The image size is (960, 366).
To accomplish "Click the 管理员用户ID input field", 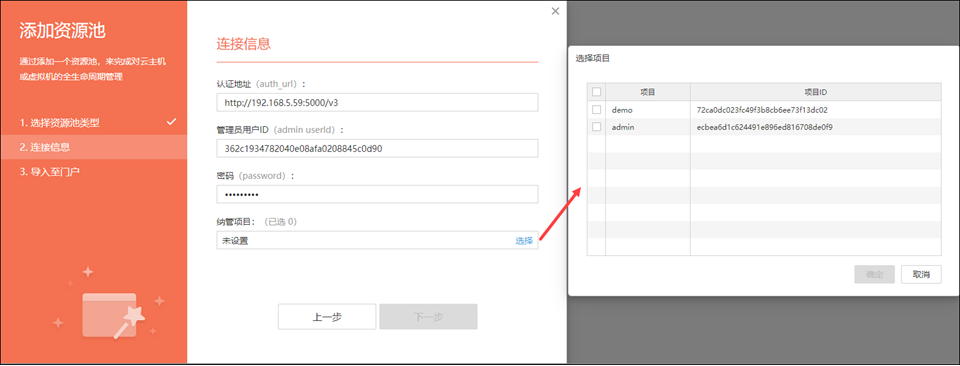I will [377, 148].
